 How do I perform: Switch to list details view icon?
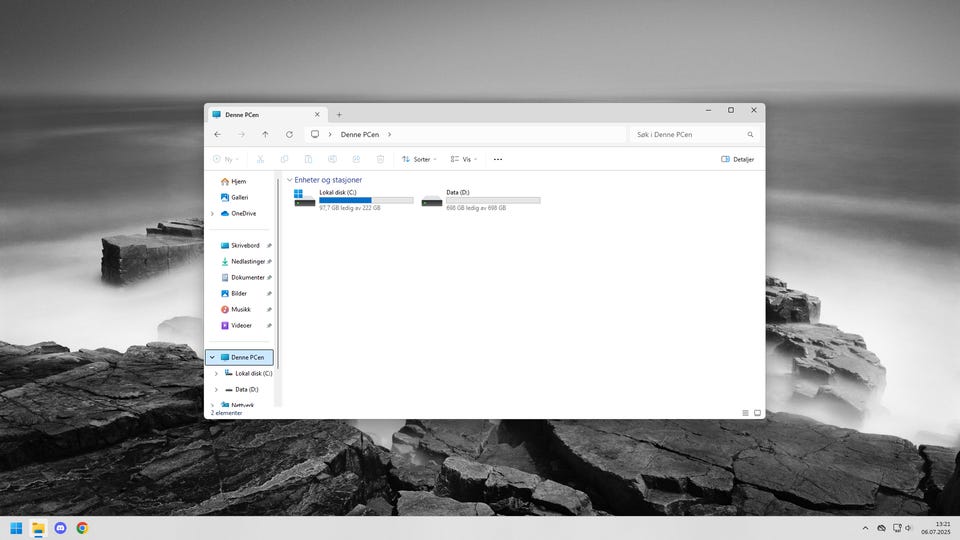tap(745, 413)
